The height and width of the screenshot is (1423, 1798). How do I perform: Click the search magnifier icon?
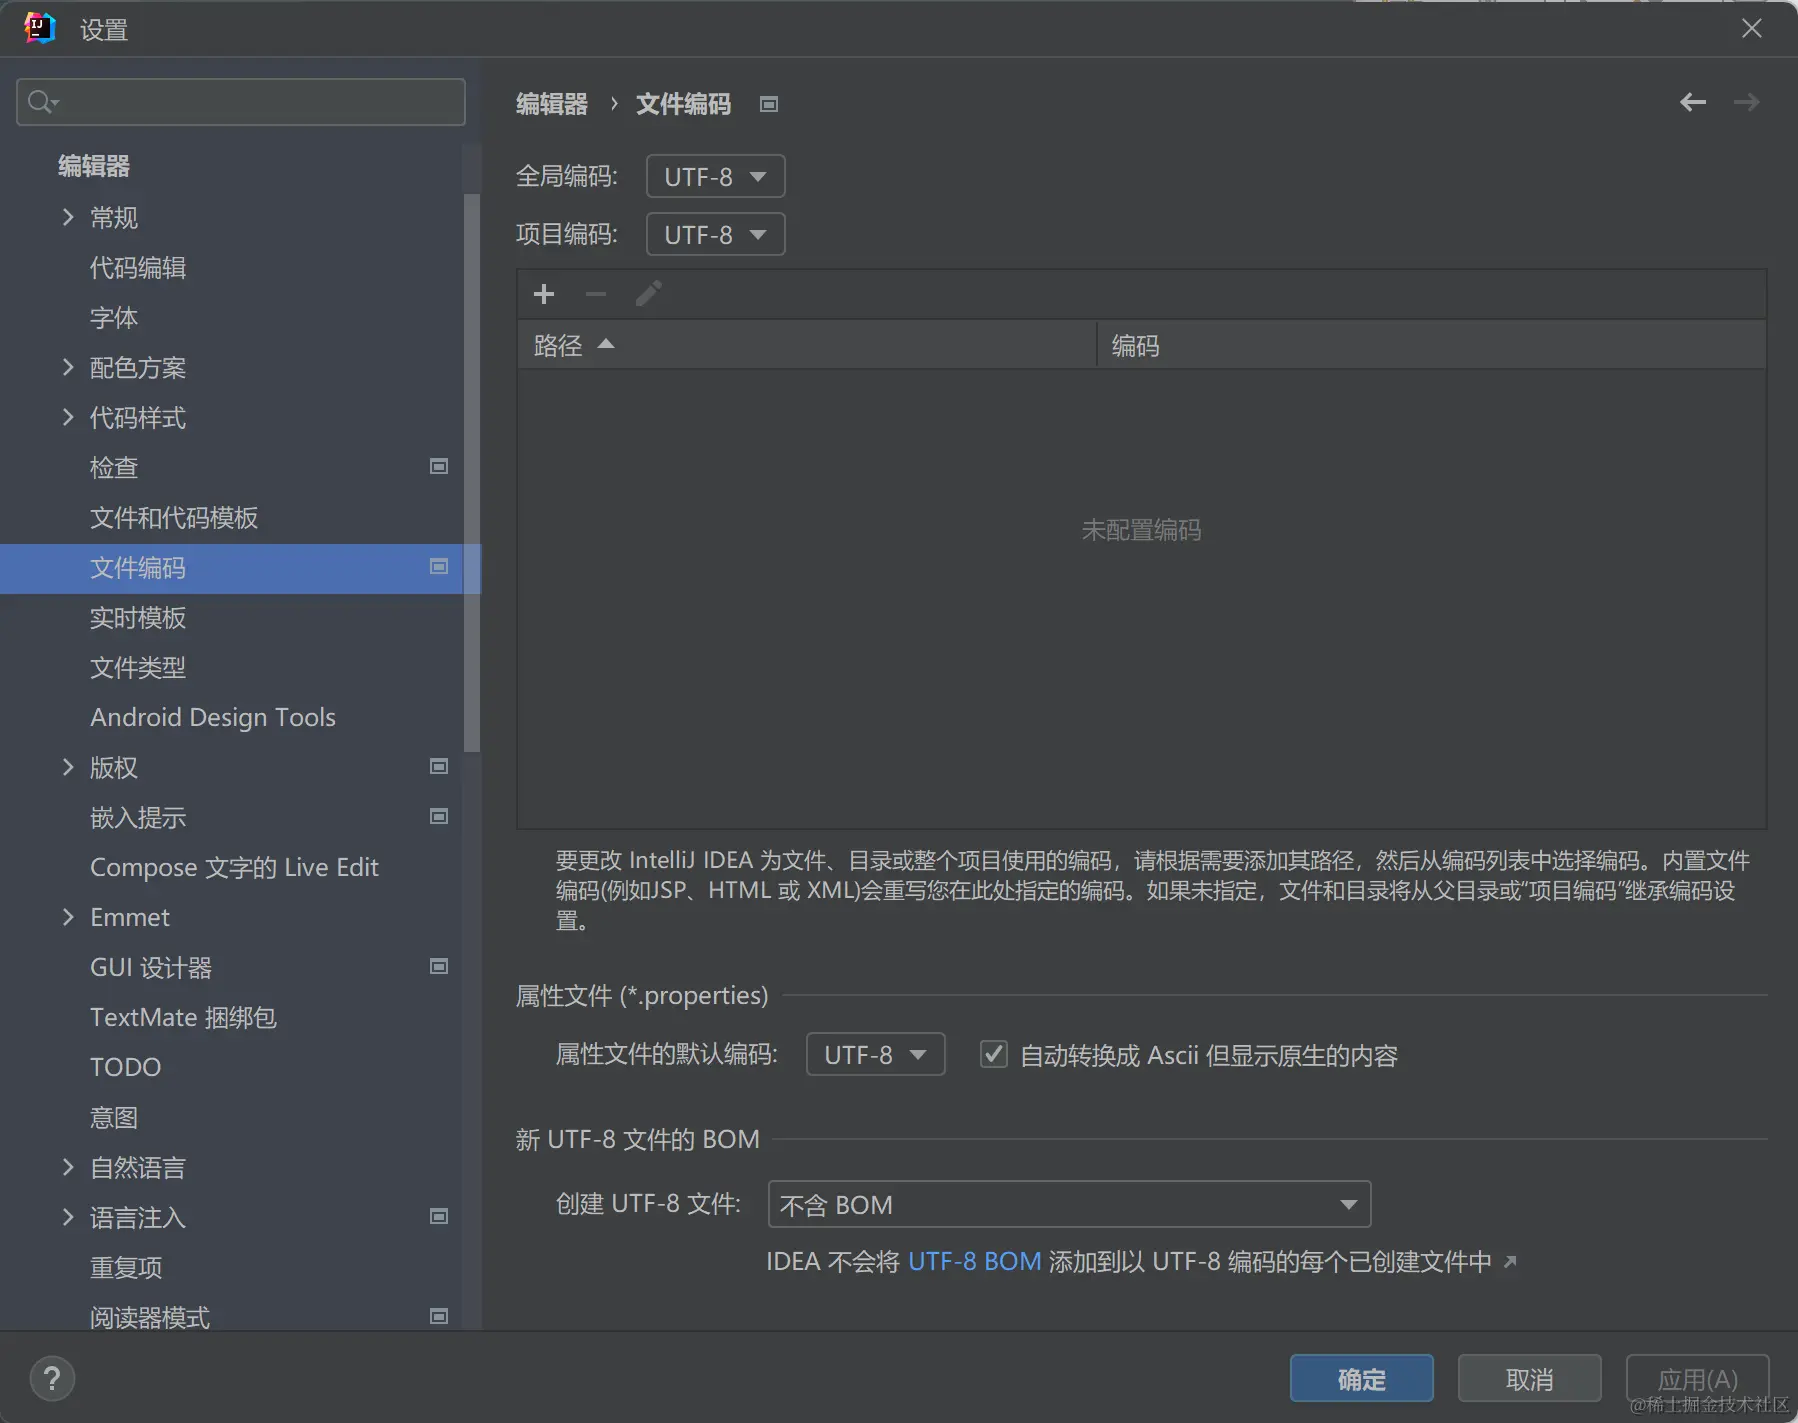point(42,102)
